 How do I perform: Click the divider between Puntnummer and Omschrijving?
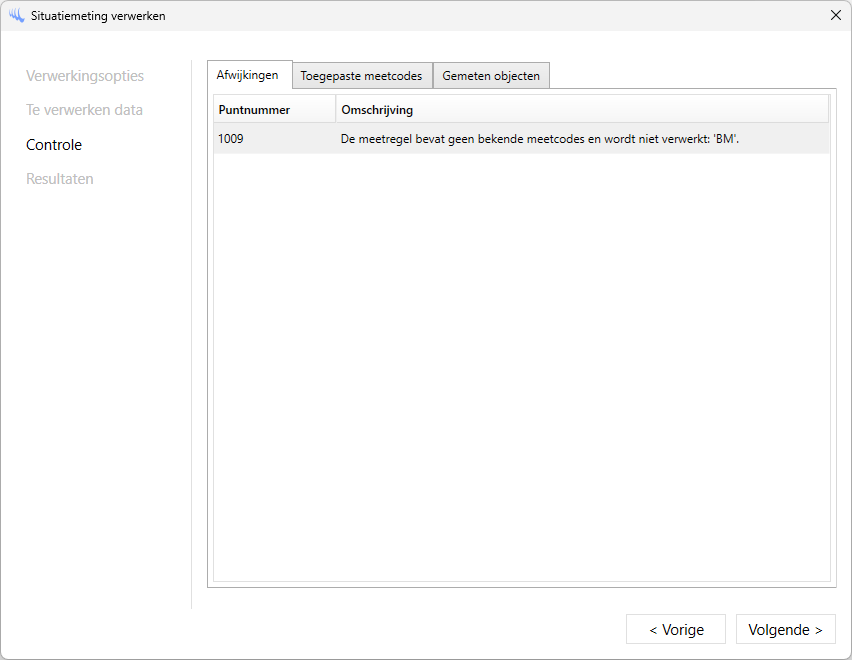point(335,109)
